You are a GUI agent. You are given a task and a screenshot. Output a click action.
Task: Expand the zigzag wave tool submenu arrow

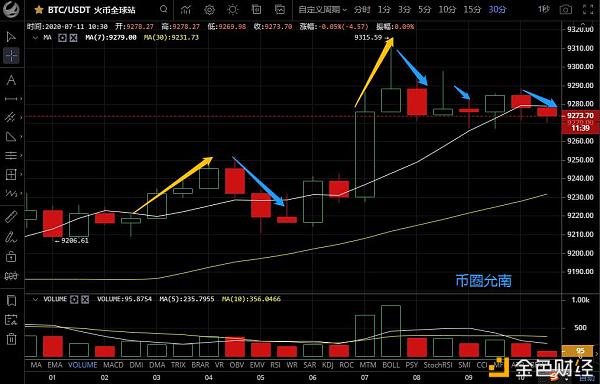pyautogui.click(x=21, y=194)
